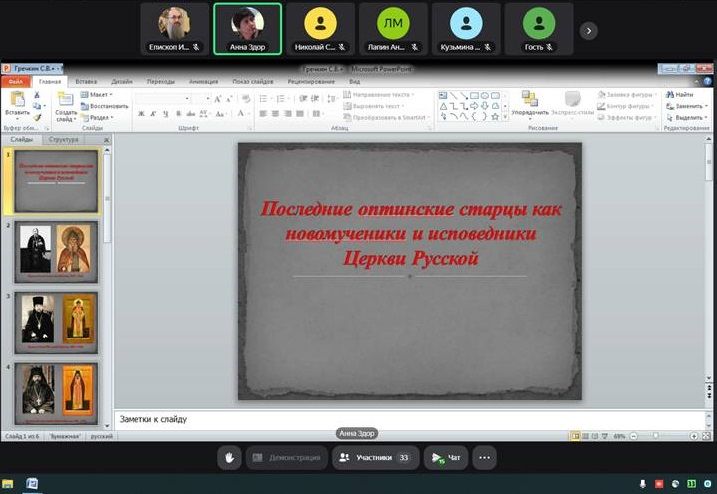This screenshot has height=494, width=717.
Task: Click the Восстановить button
Action: (108, 105)
